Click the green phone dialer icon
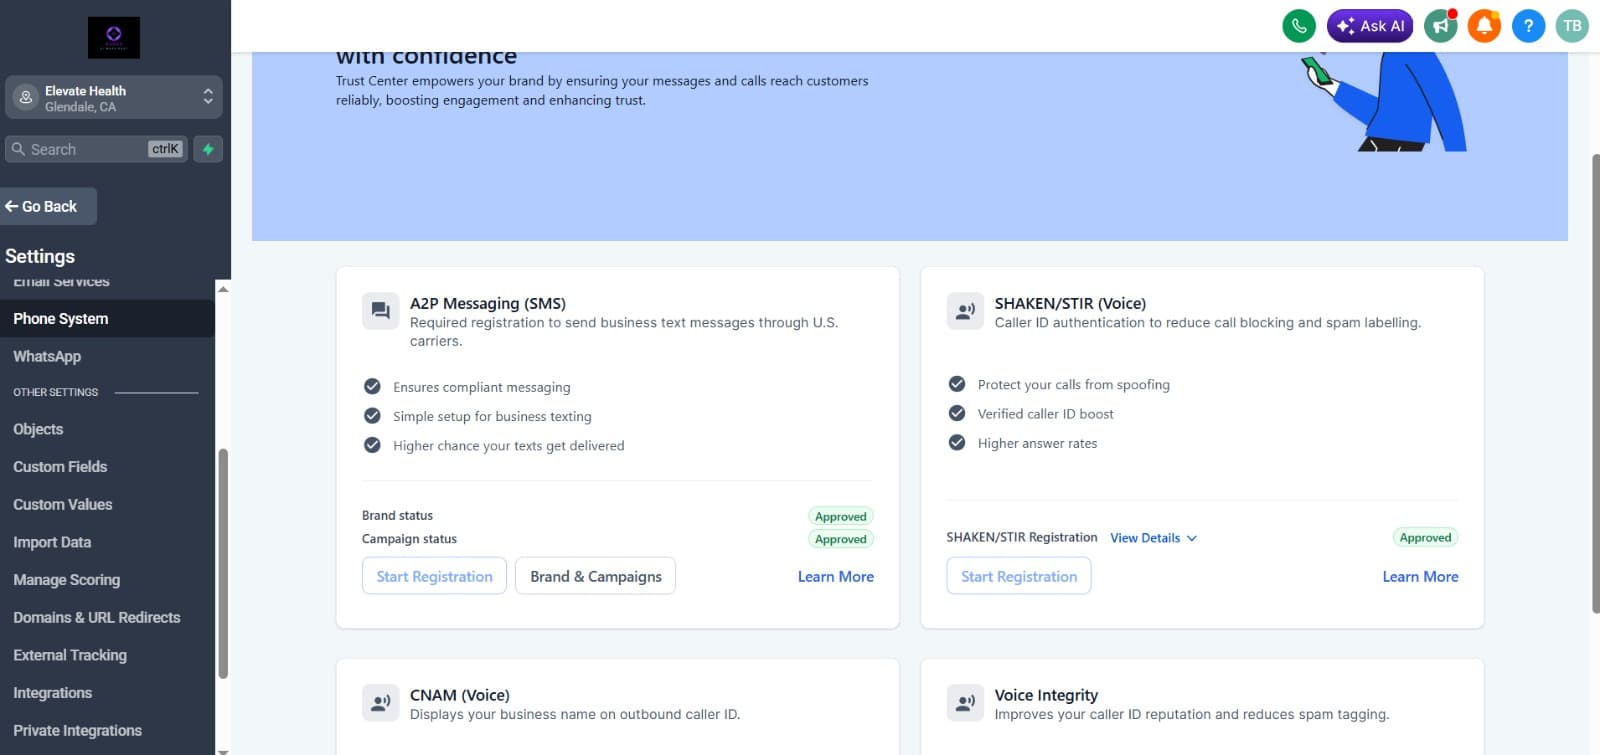Viewport: 1600px width, 755px height. pyautogui.click(x=1298, y=26)
